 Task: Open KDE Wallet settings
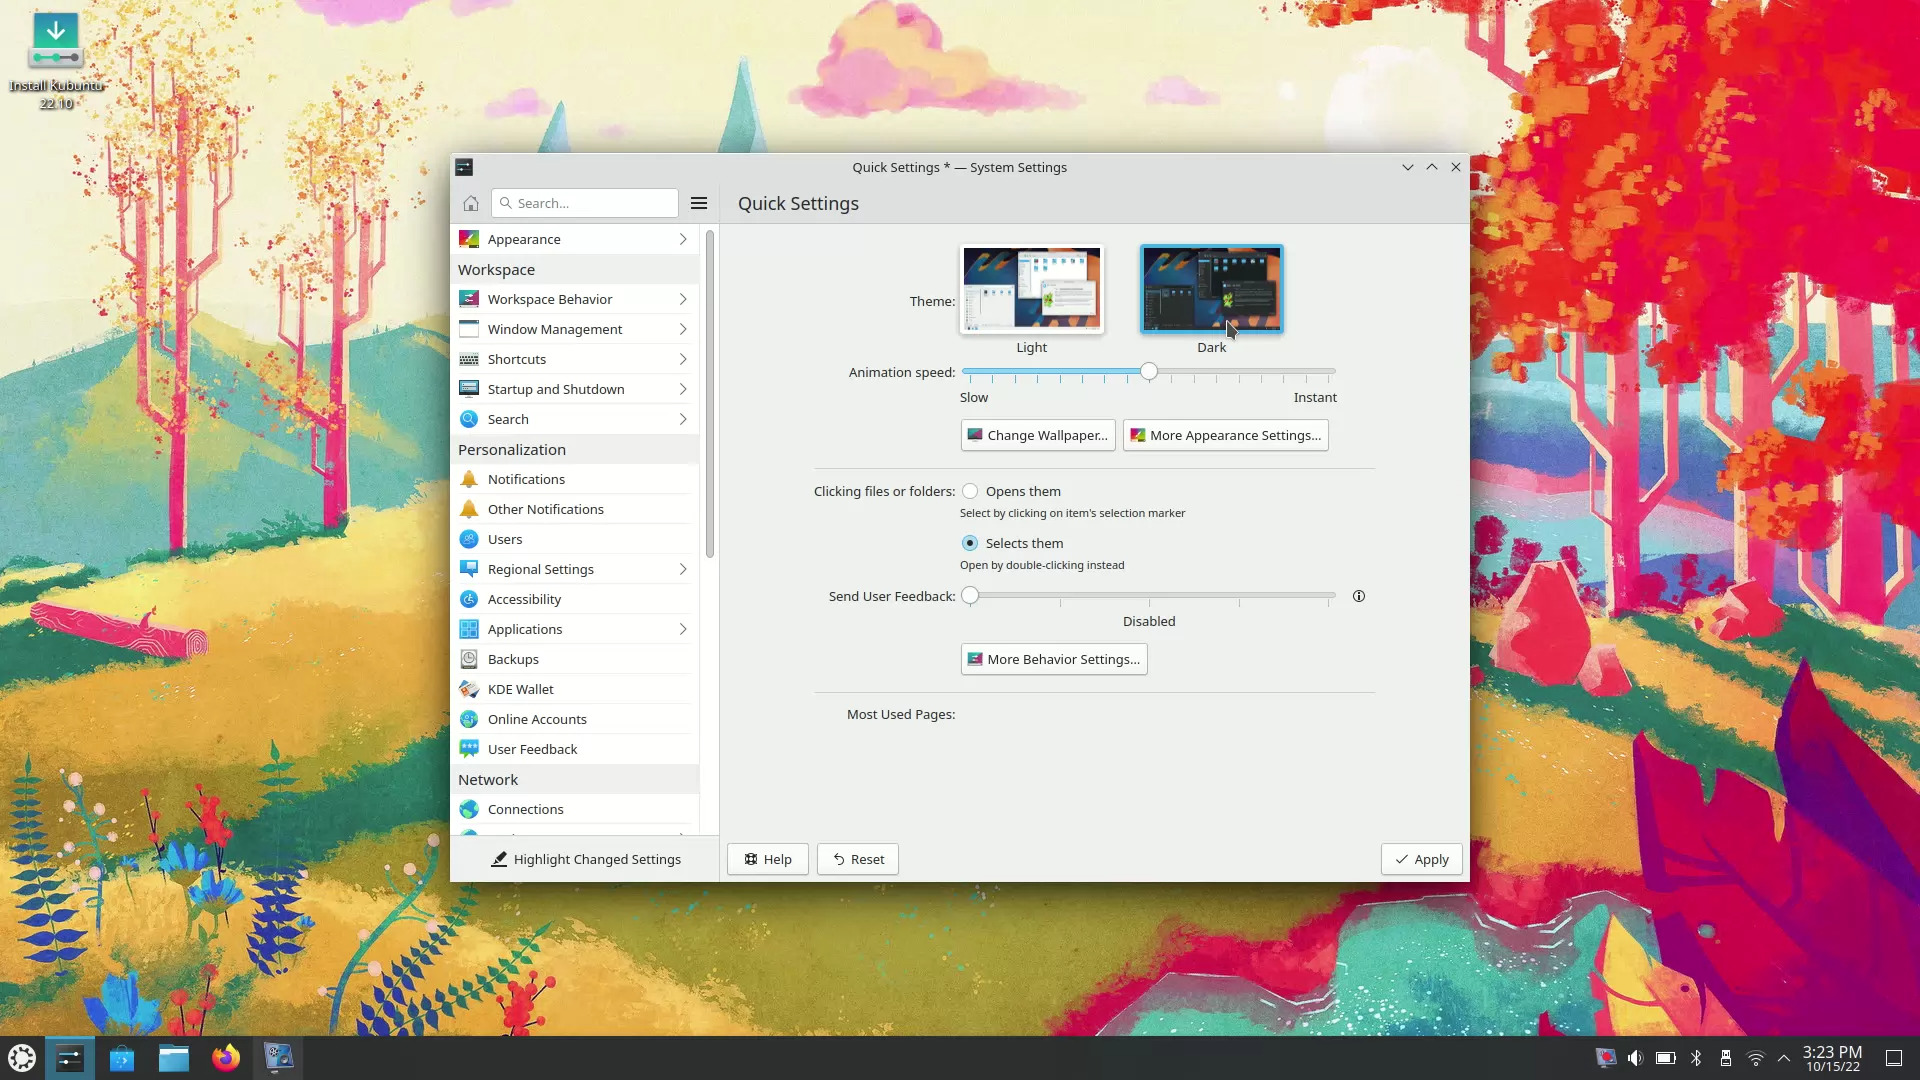520,689
